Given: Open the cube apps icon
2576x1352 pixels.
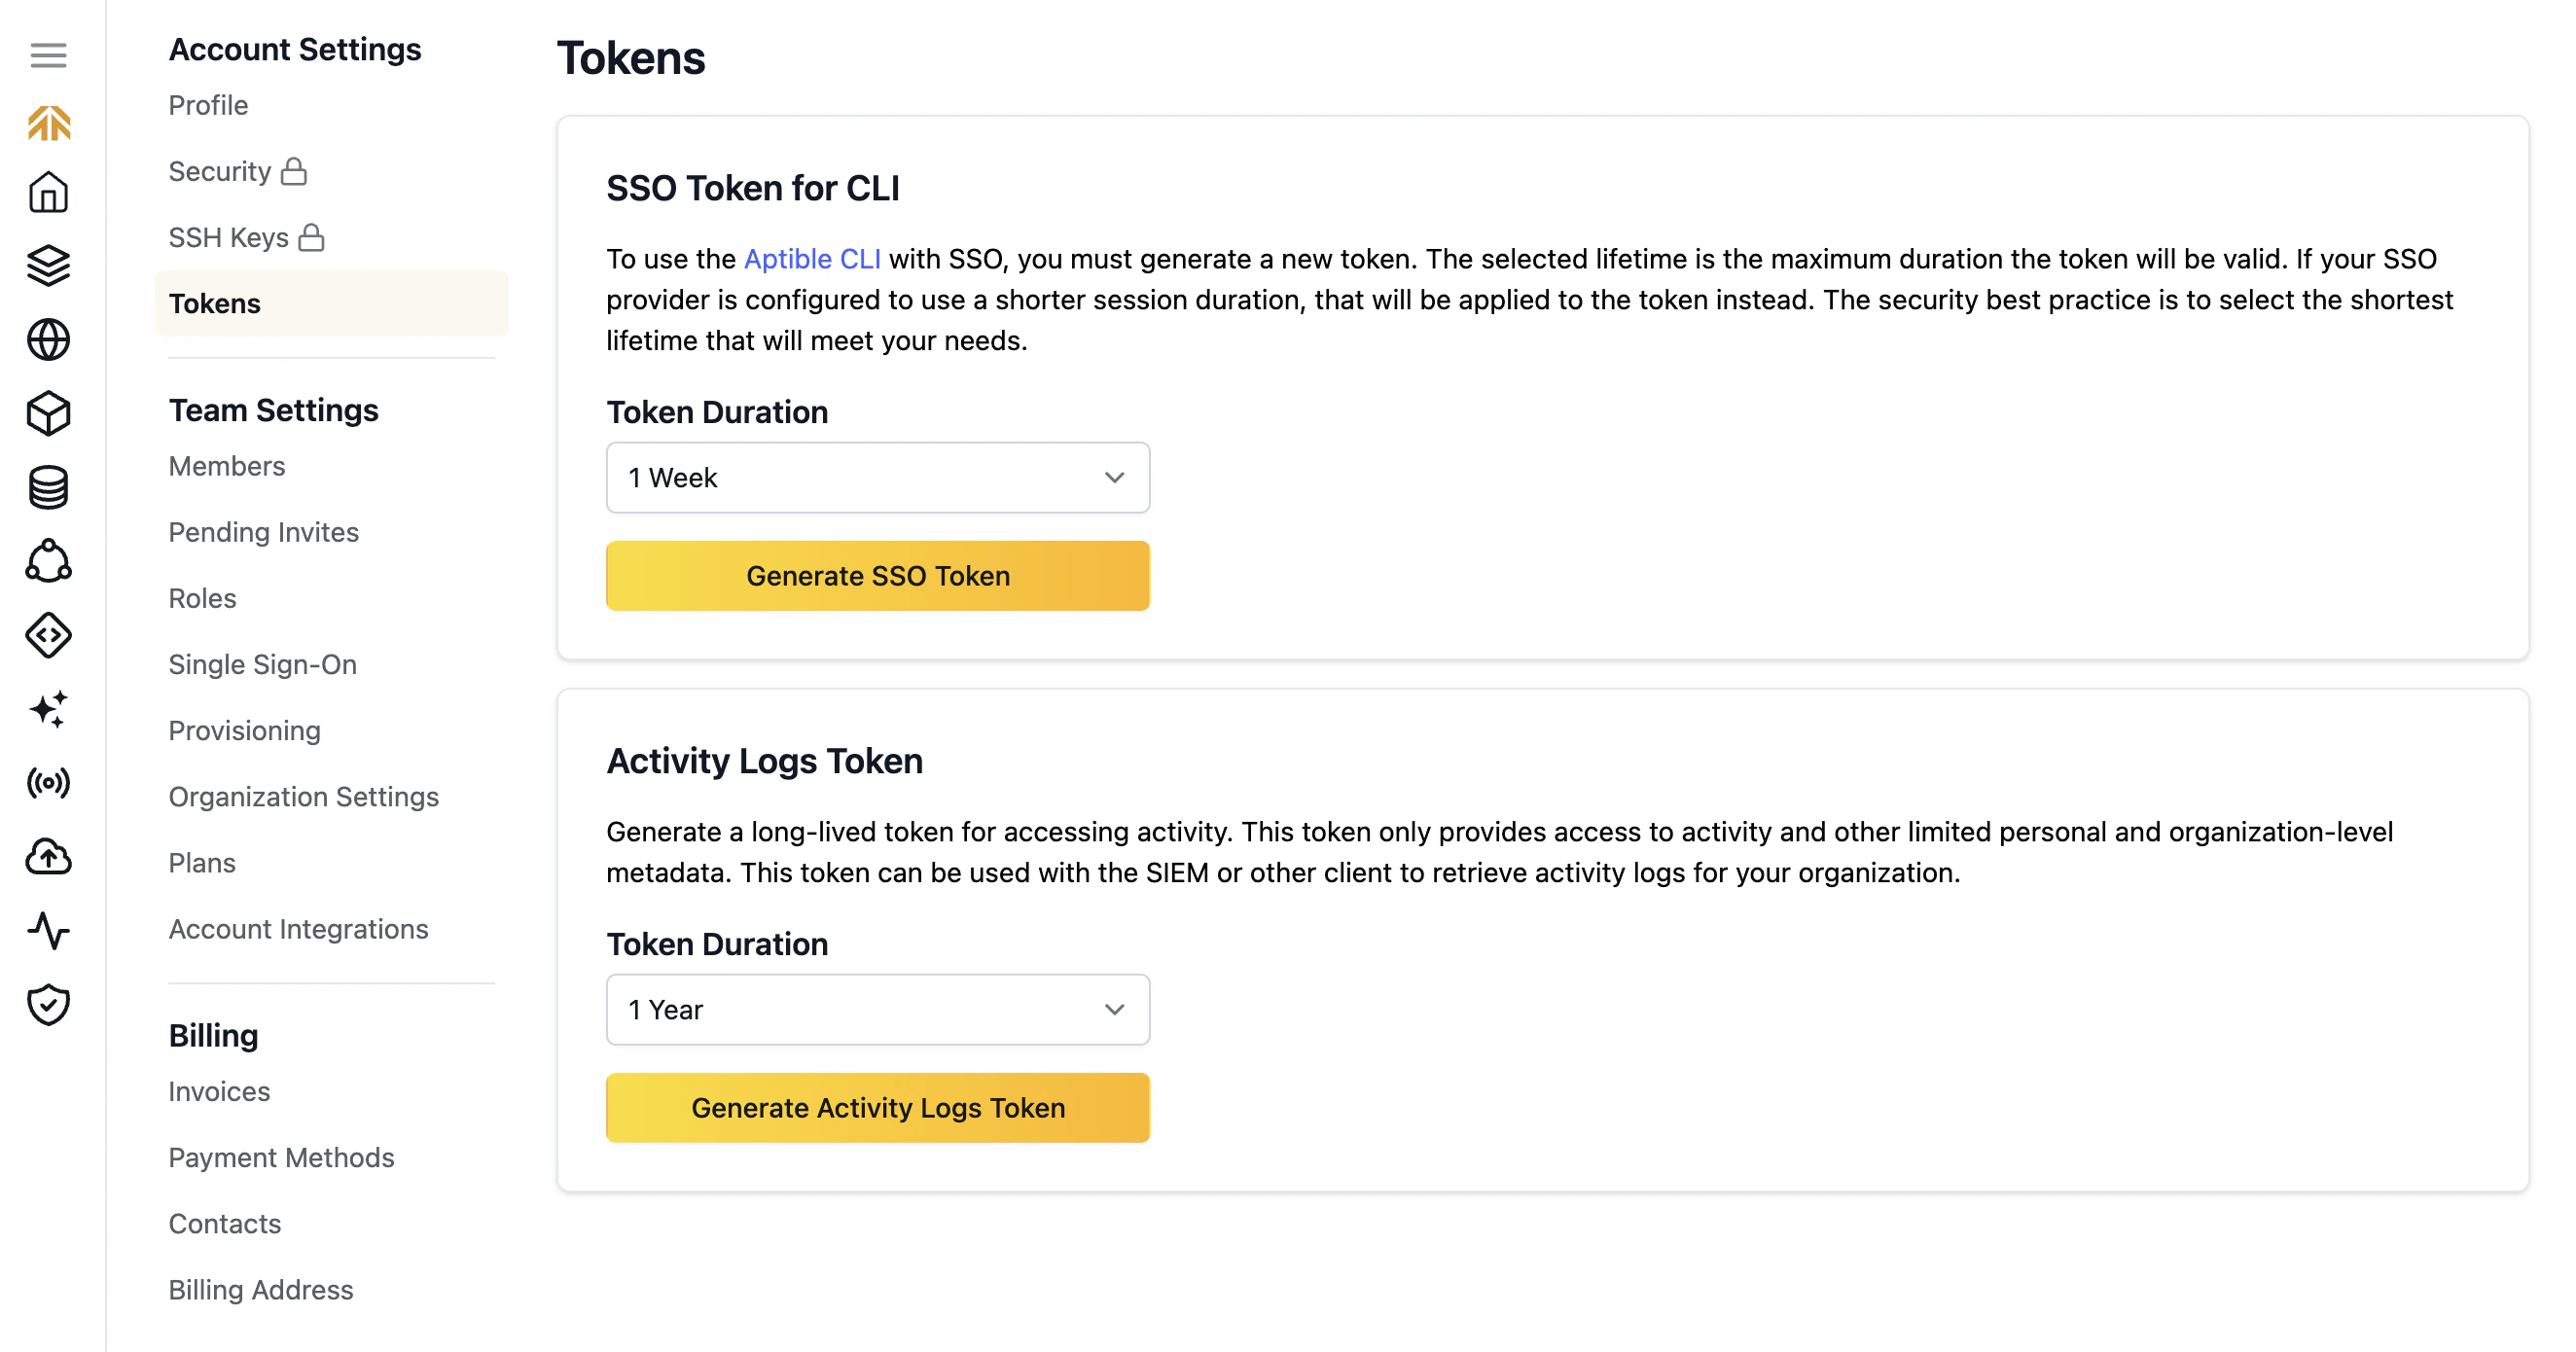Looking at the screenshot, I should click(48, 413).
